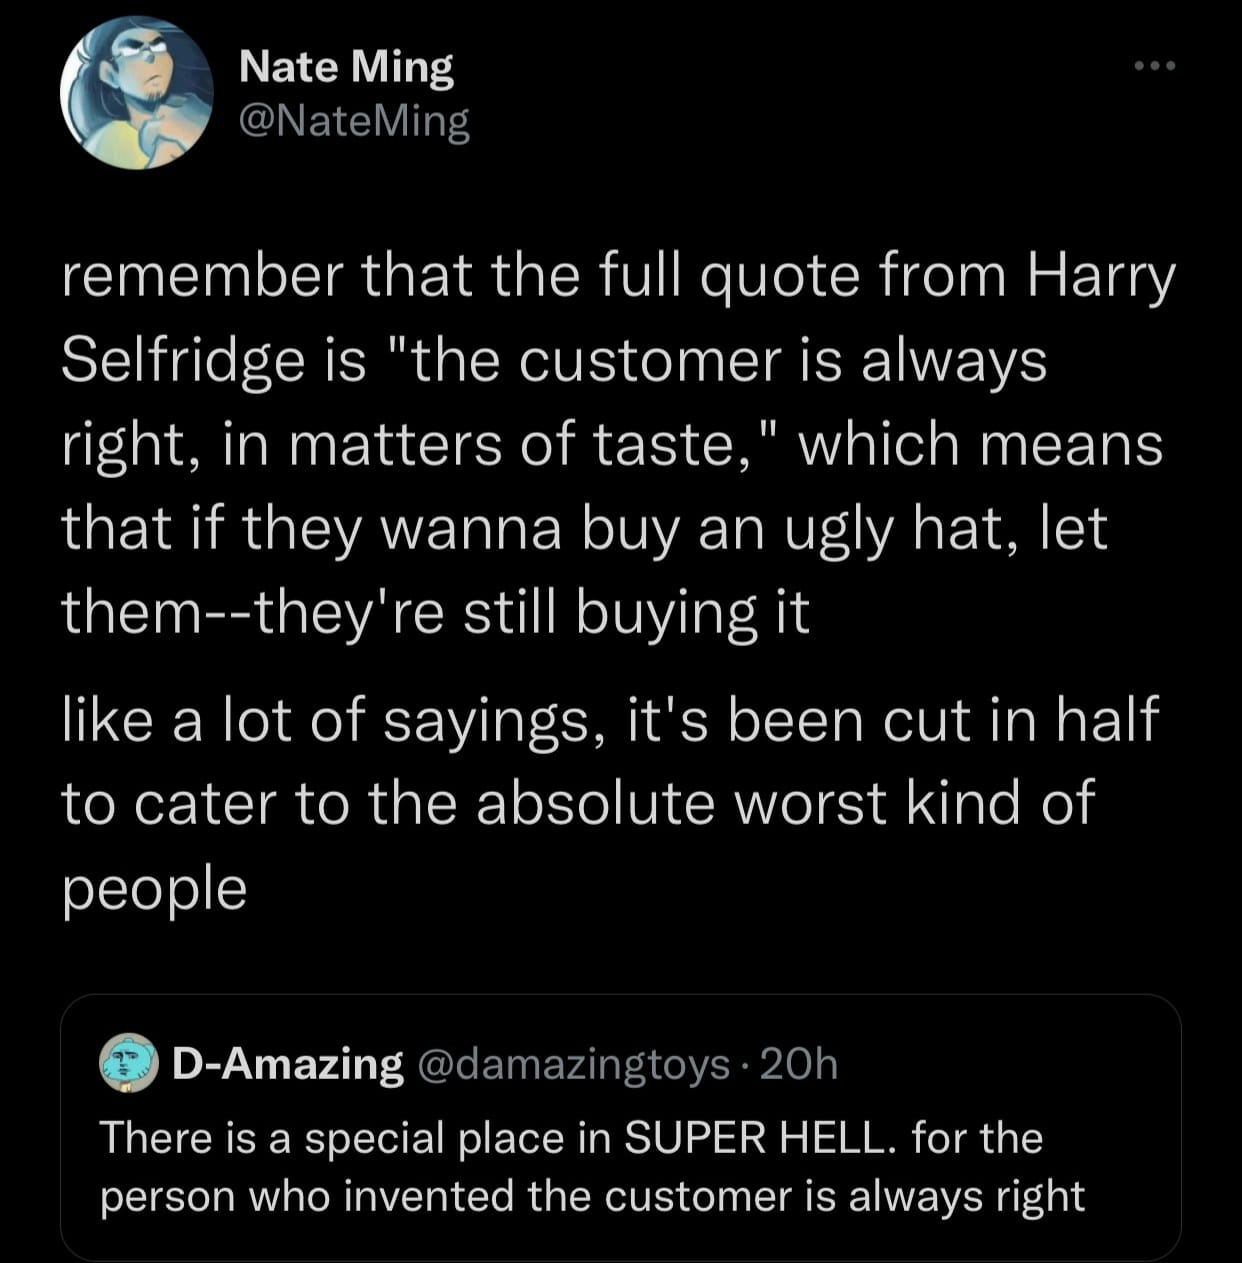
Task: Click the @damazingtoys username
Action: click(575, 1064)
